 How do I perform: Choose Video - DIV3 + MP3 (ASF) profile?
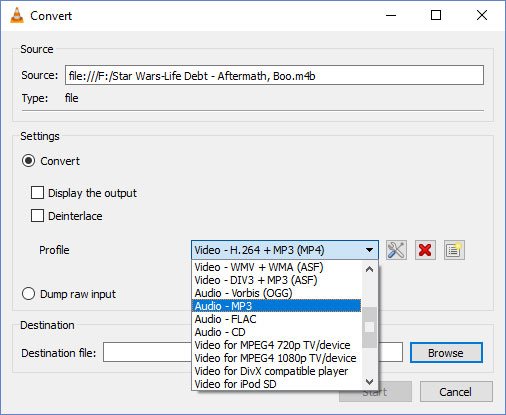click(276, 280)
